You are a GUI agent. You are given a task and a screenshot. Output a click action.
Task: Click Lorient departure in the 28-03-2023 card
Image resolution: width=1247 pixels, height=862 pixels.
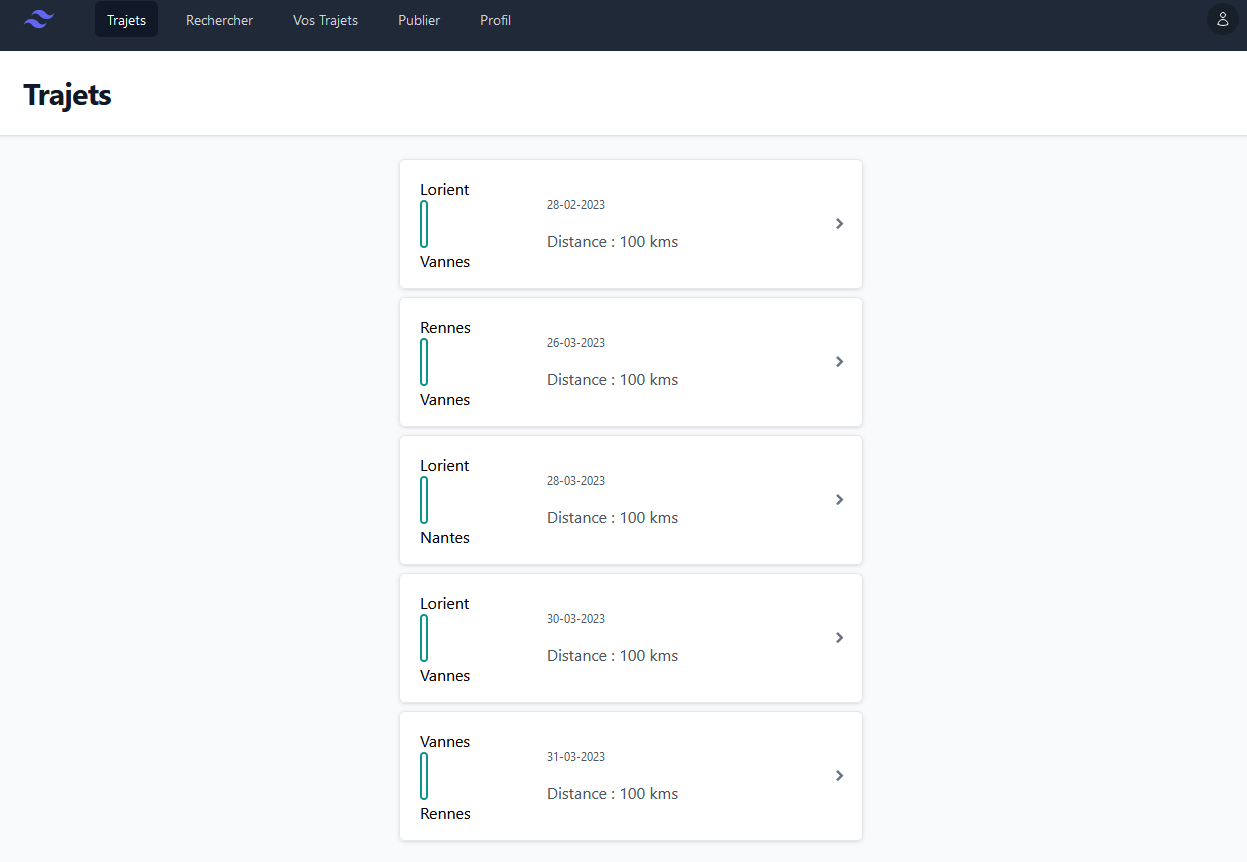[445, 466]
